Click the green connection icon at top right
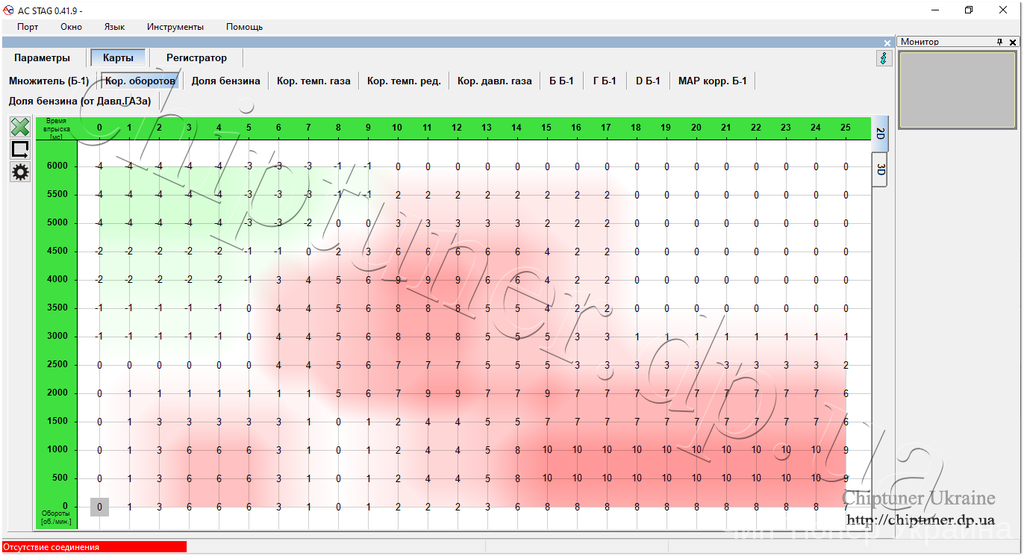The width and height of the screenshot is (1024, 556). (884, 58)
